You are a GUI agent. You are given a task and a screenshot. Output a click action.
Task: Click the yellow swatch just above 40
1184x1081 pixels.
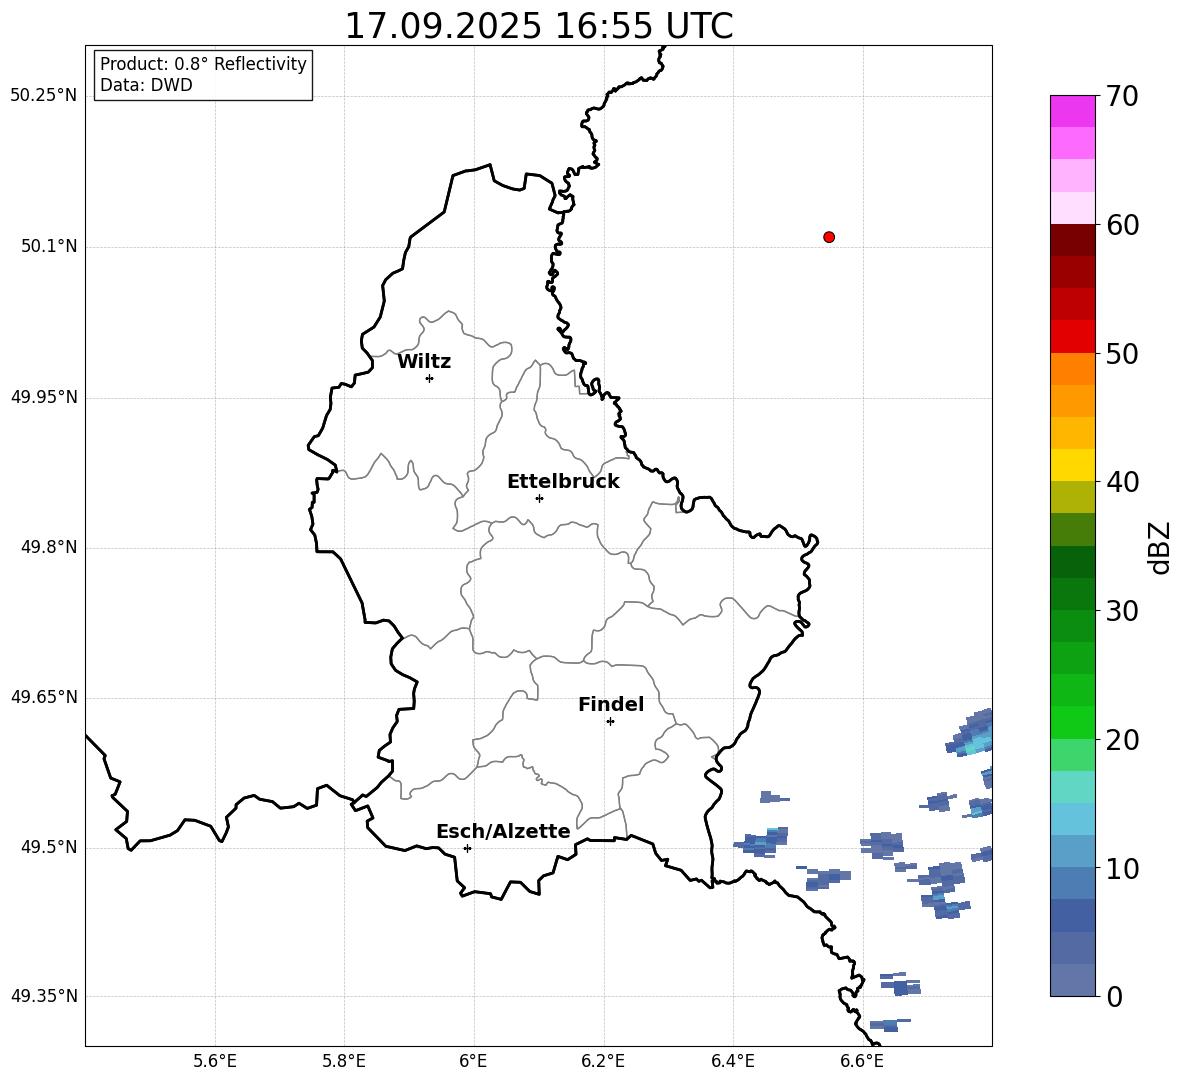[1072, 465]
